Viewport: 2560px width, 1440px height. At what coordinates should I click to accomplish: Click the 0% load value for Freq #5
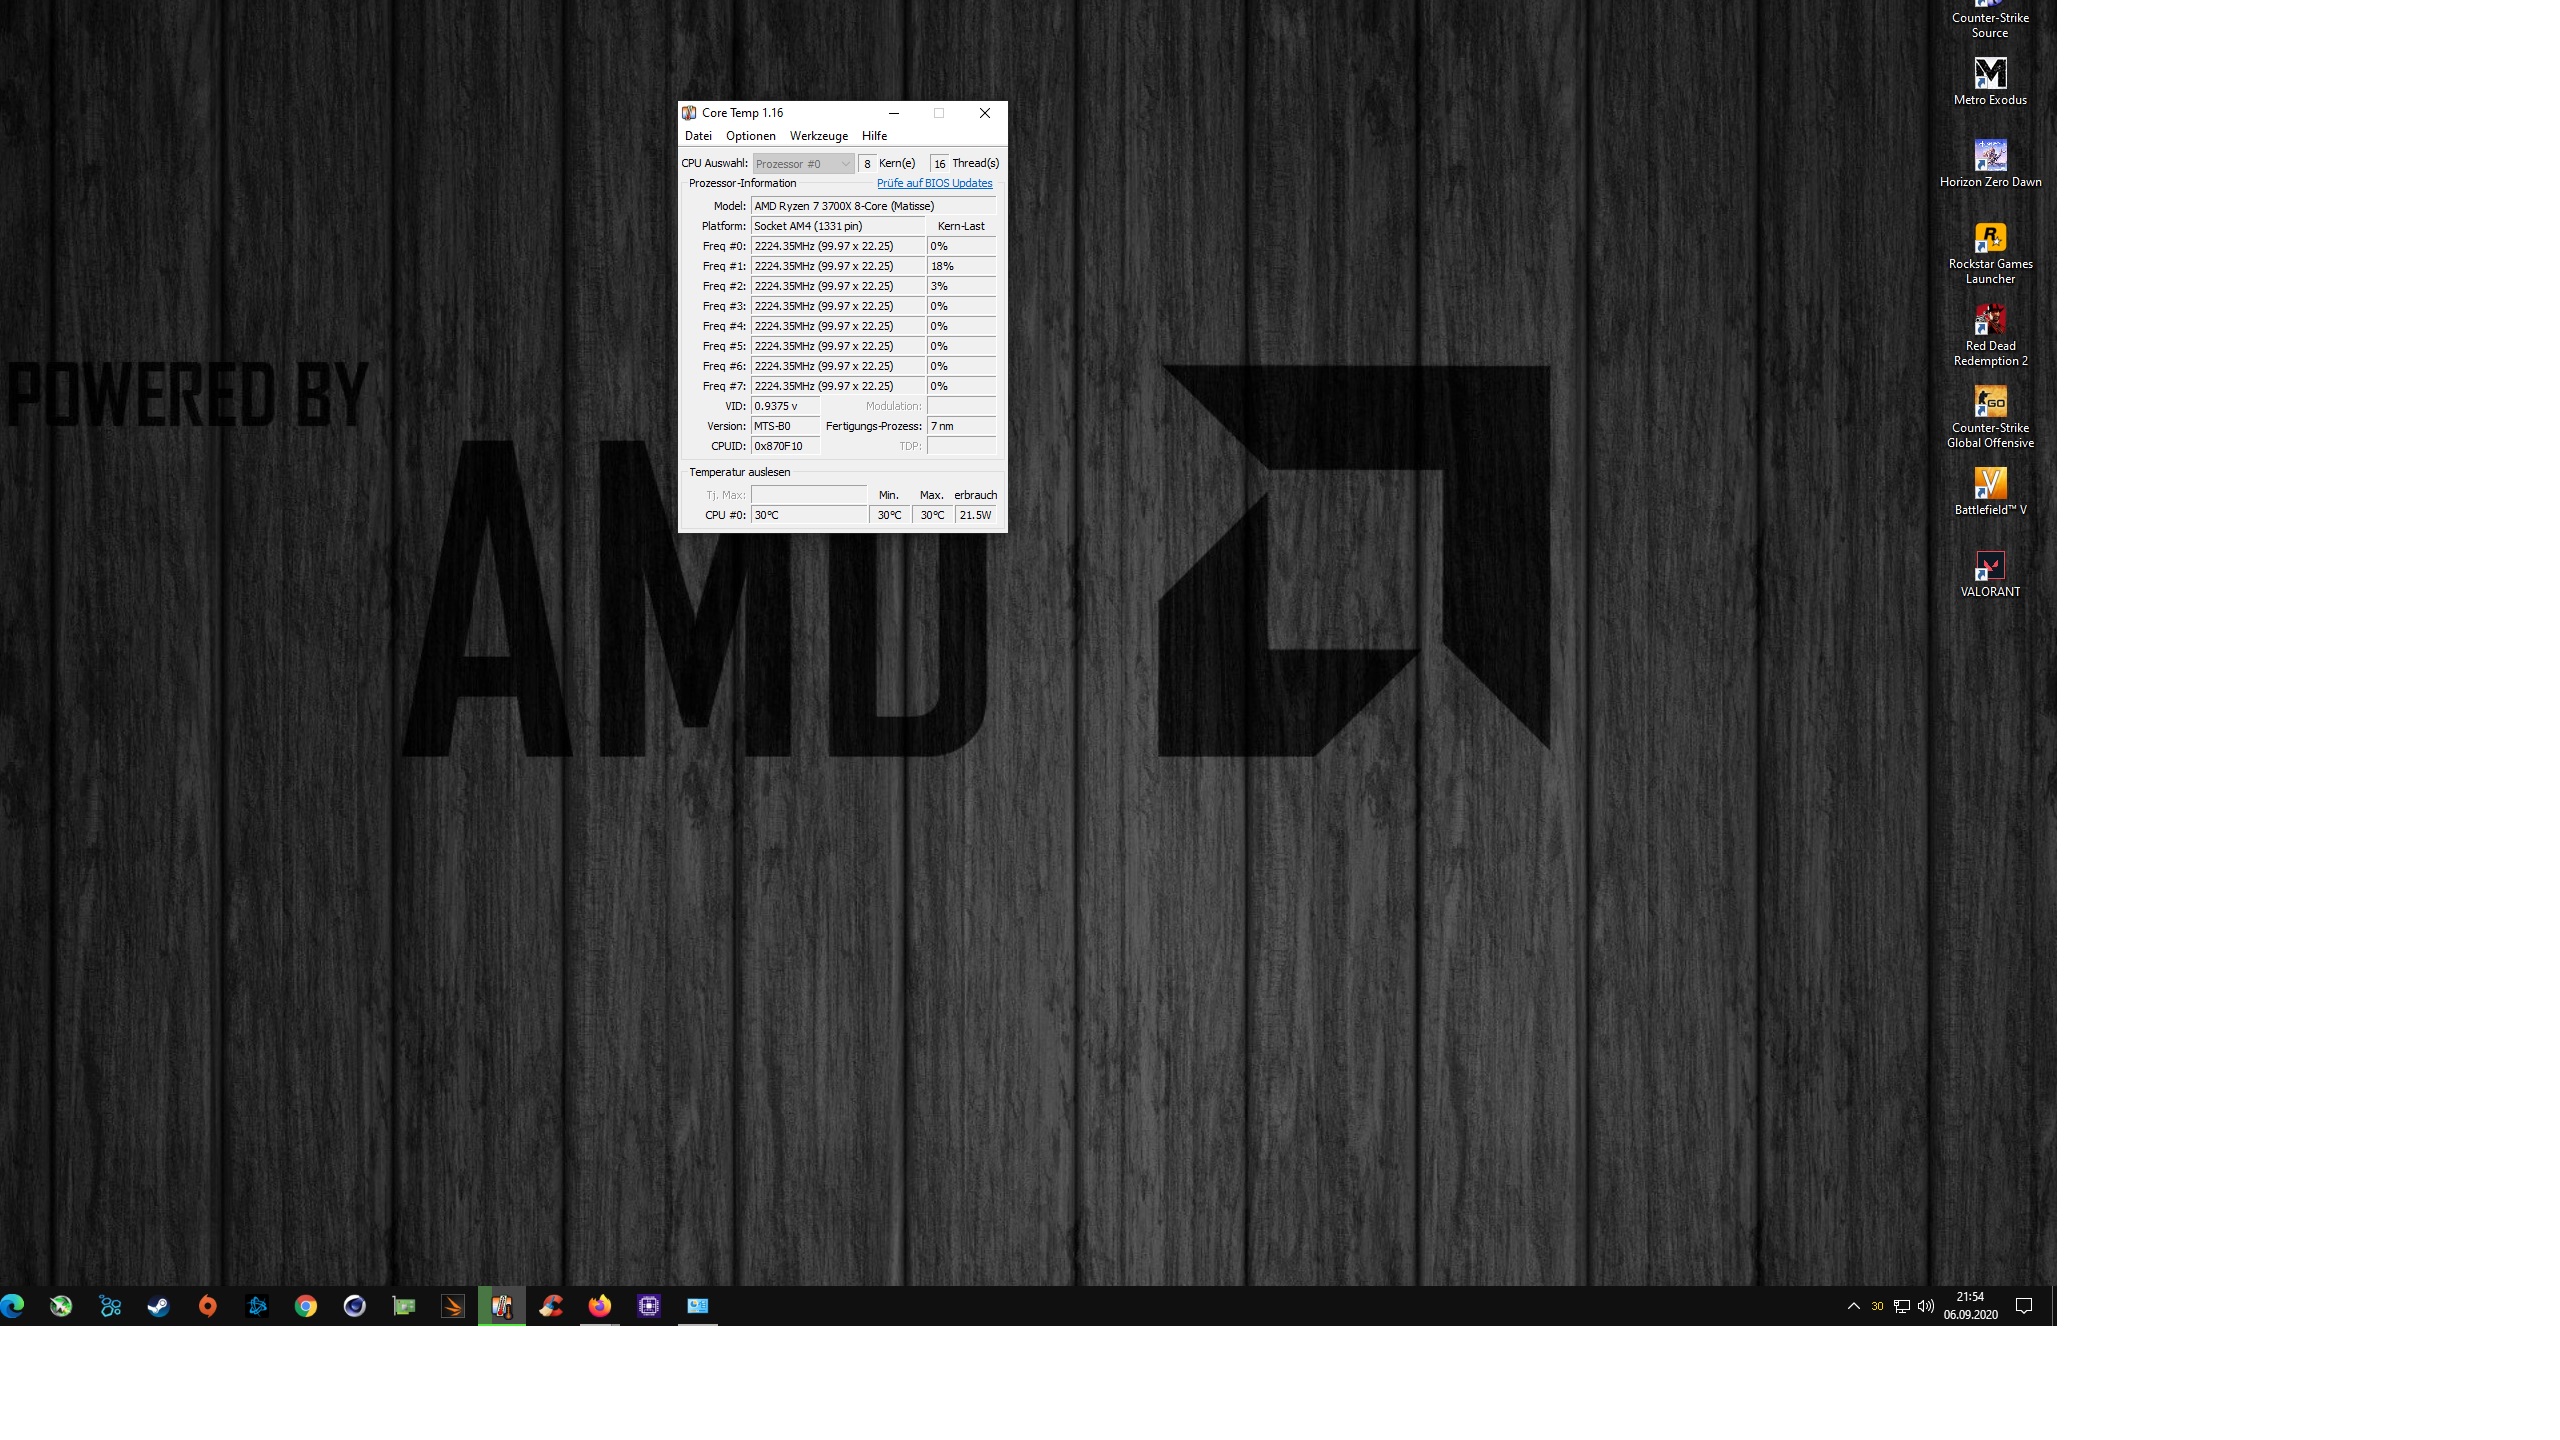point(961,346)
